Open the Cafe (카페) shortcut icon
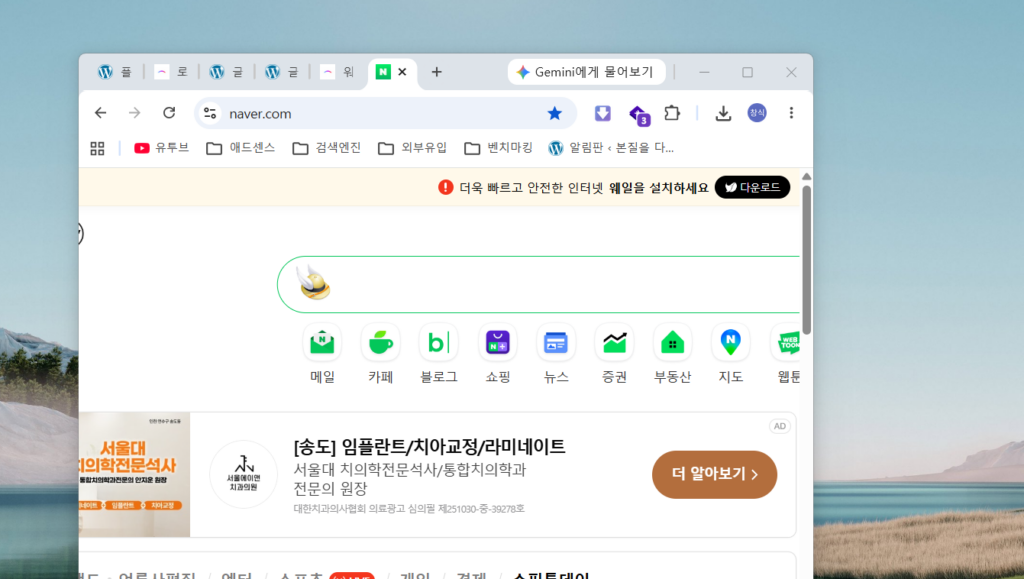Viewport: 1024px width, 579px height. 380,343
